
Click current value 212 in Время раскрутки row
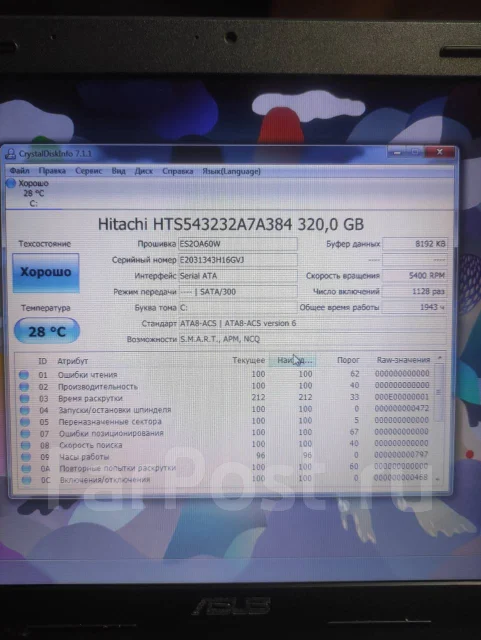point(258,397)
